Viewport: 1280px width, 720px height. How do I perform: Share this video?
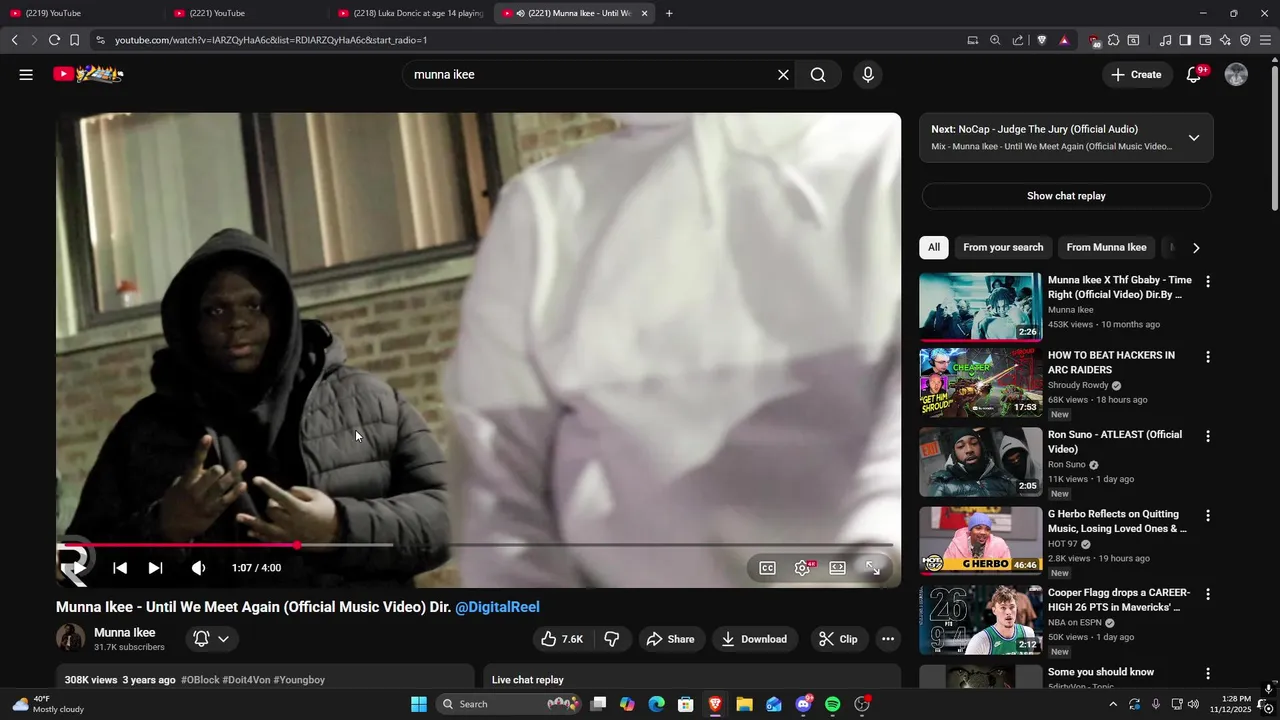pyautogui.click(x=670, y=639)
